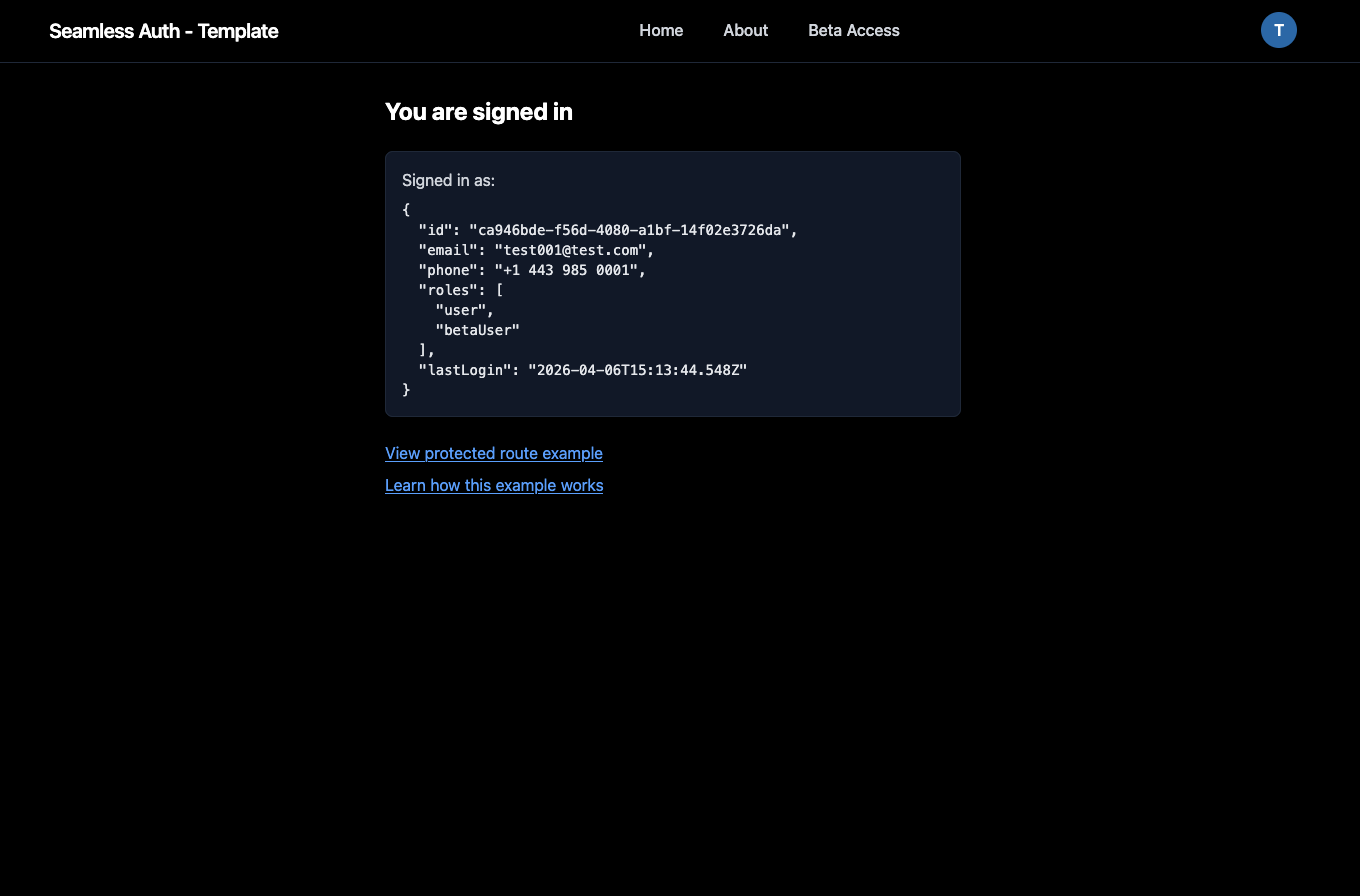Open the user avatar "T" menu
Viewport: 1360px width, 896px height.
(x=1278, y=30)
